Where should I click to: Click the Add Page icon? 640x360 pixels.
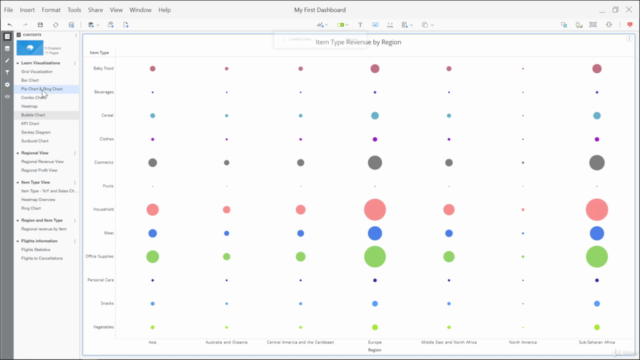click(126, 25)
